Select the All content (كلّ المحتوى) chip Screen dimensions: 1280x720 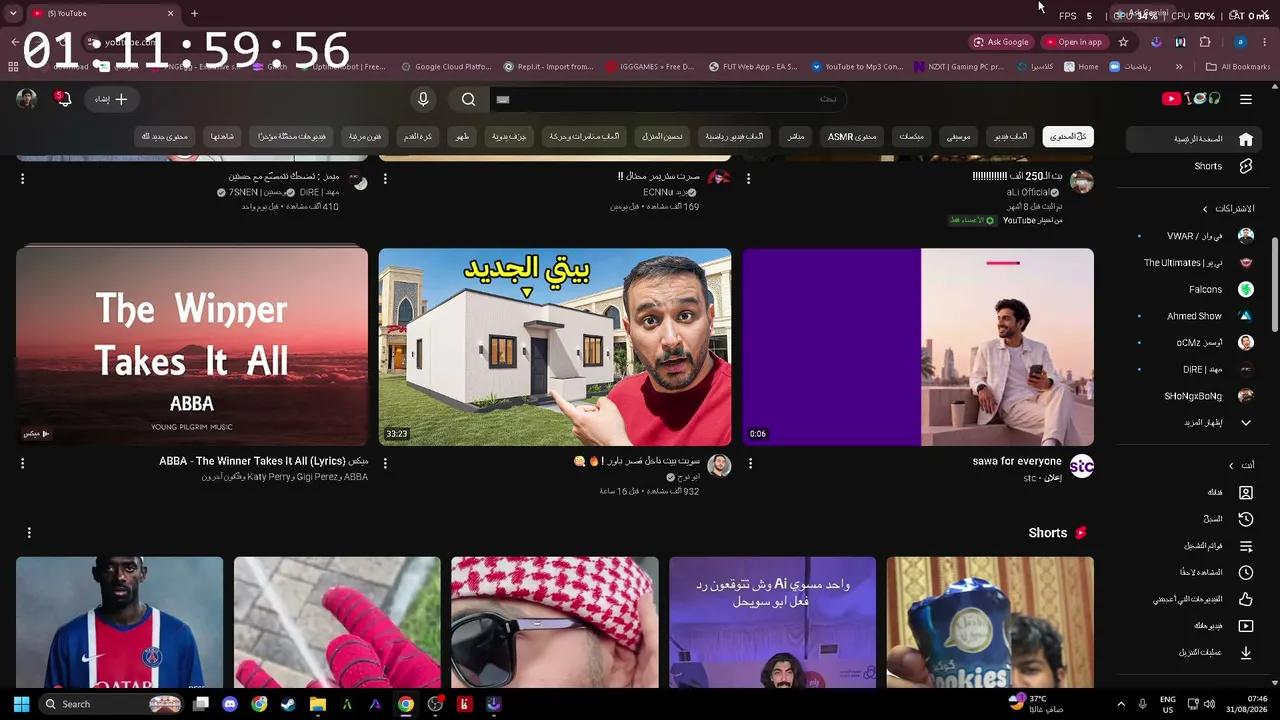[1068, 136]
